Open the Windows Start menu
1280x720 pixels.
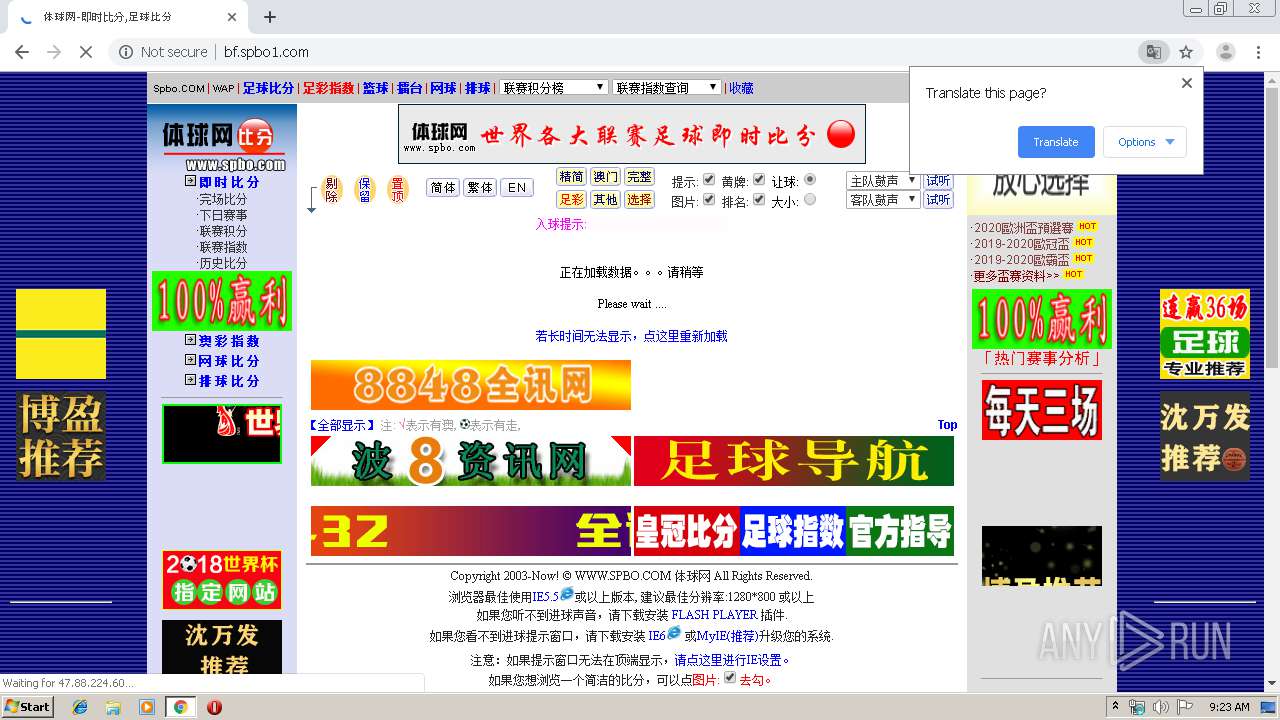click(28, 706)
